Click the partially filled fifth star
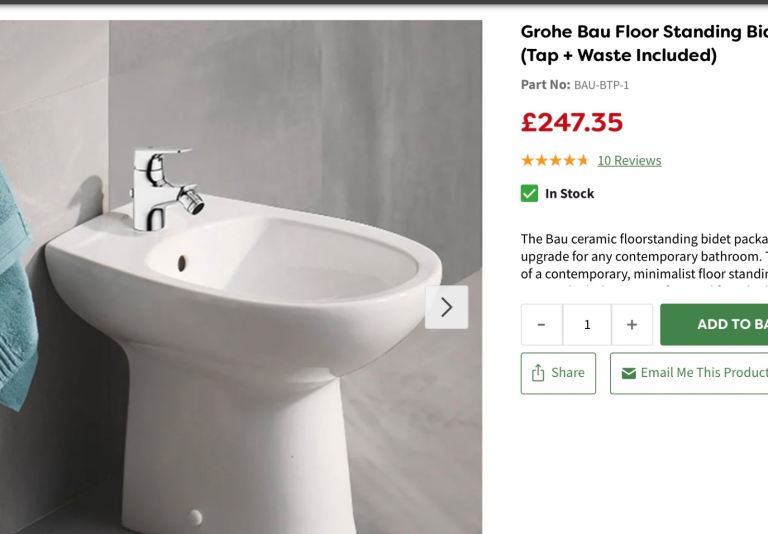This screenshot has height=534, width=768. 583,160
